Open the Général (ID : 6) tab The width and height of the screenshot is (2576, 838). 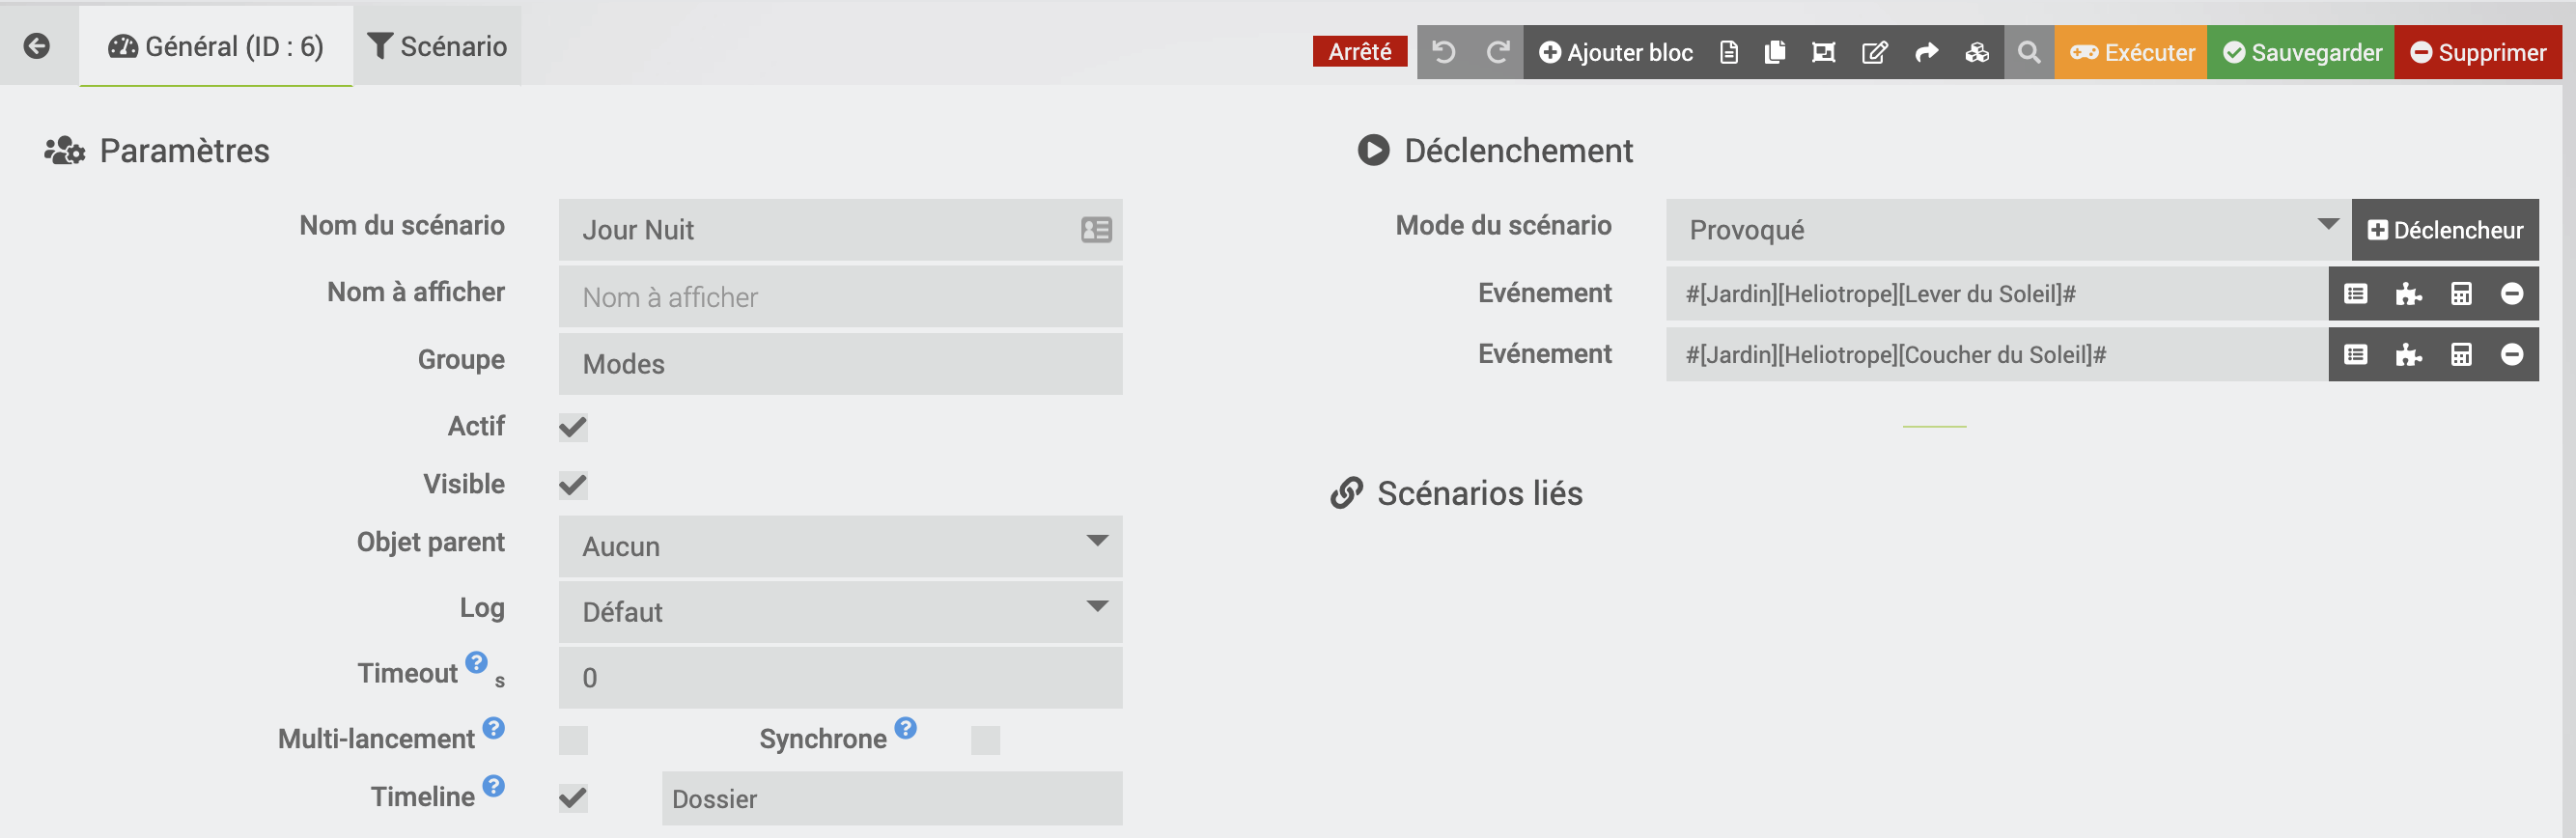[216, 46]
